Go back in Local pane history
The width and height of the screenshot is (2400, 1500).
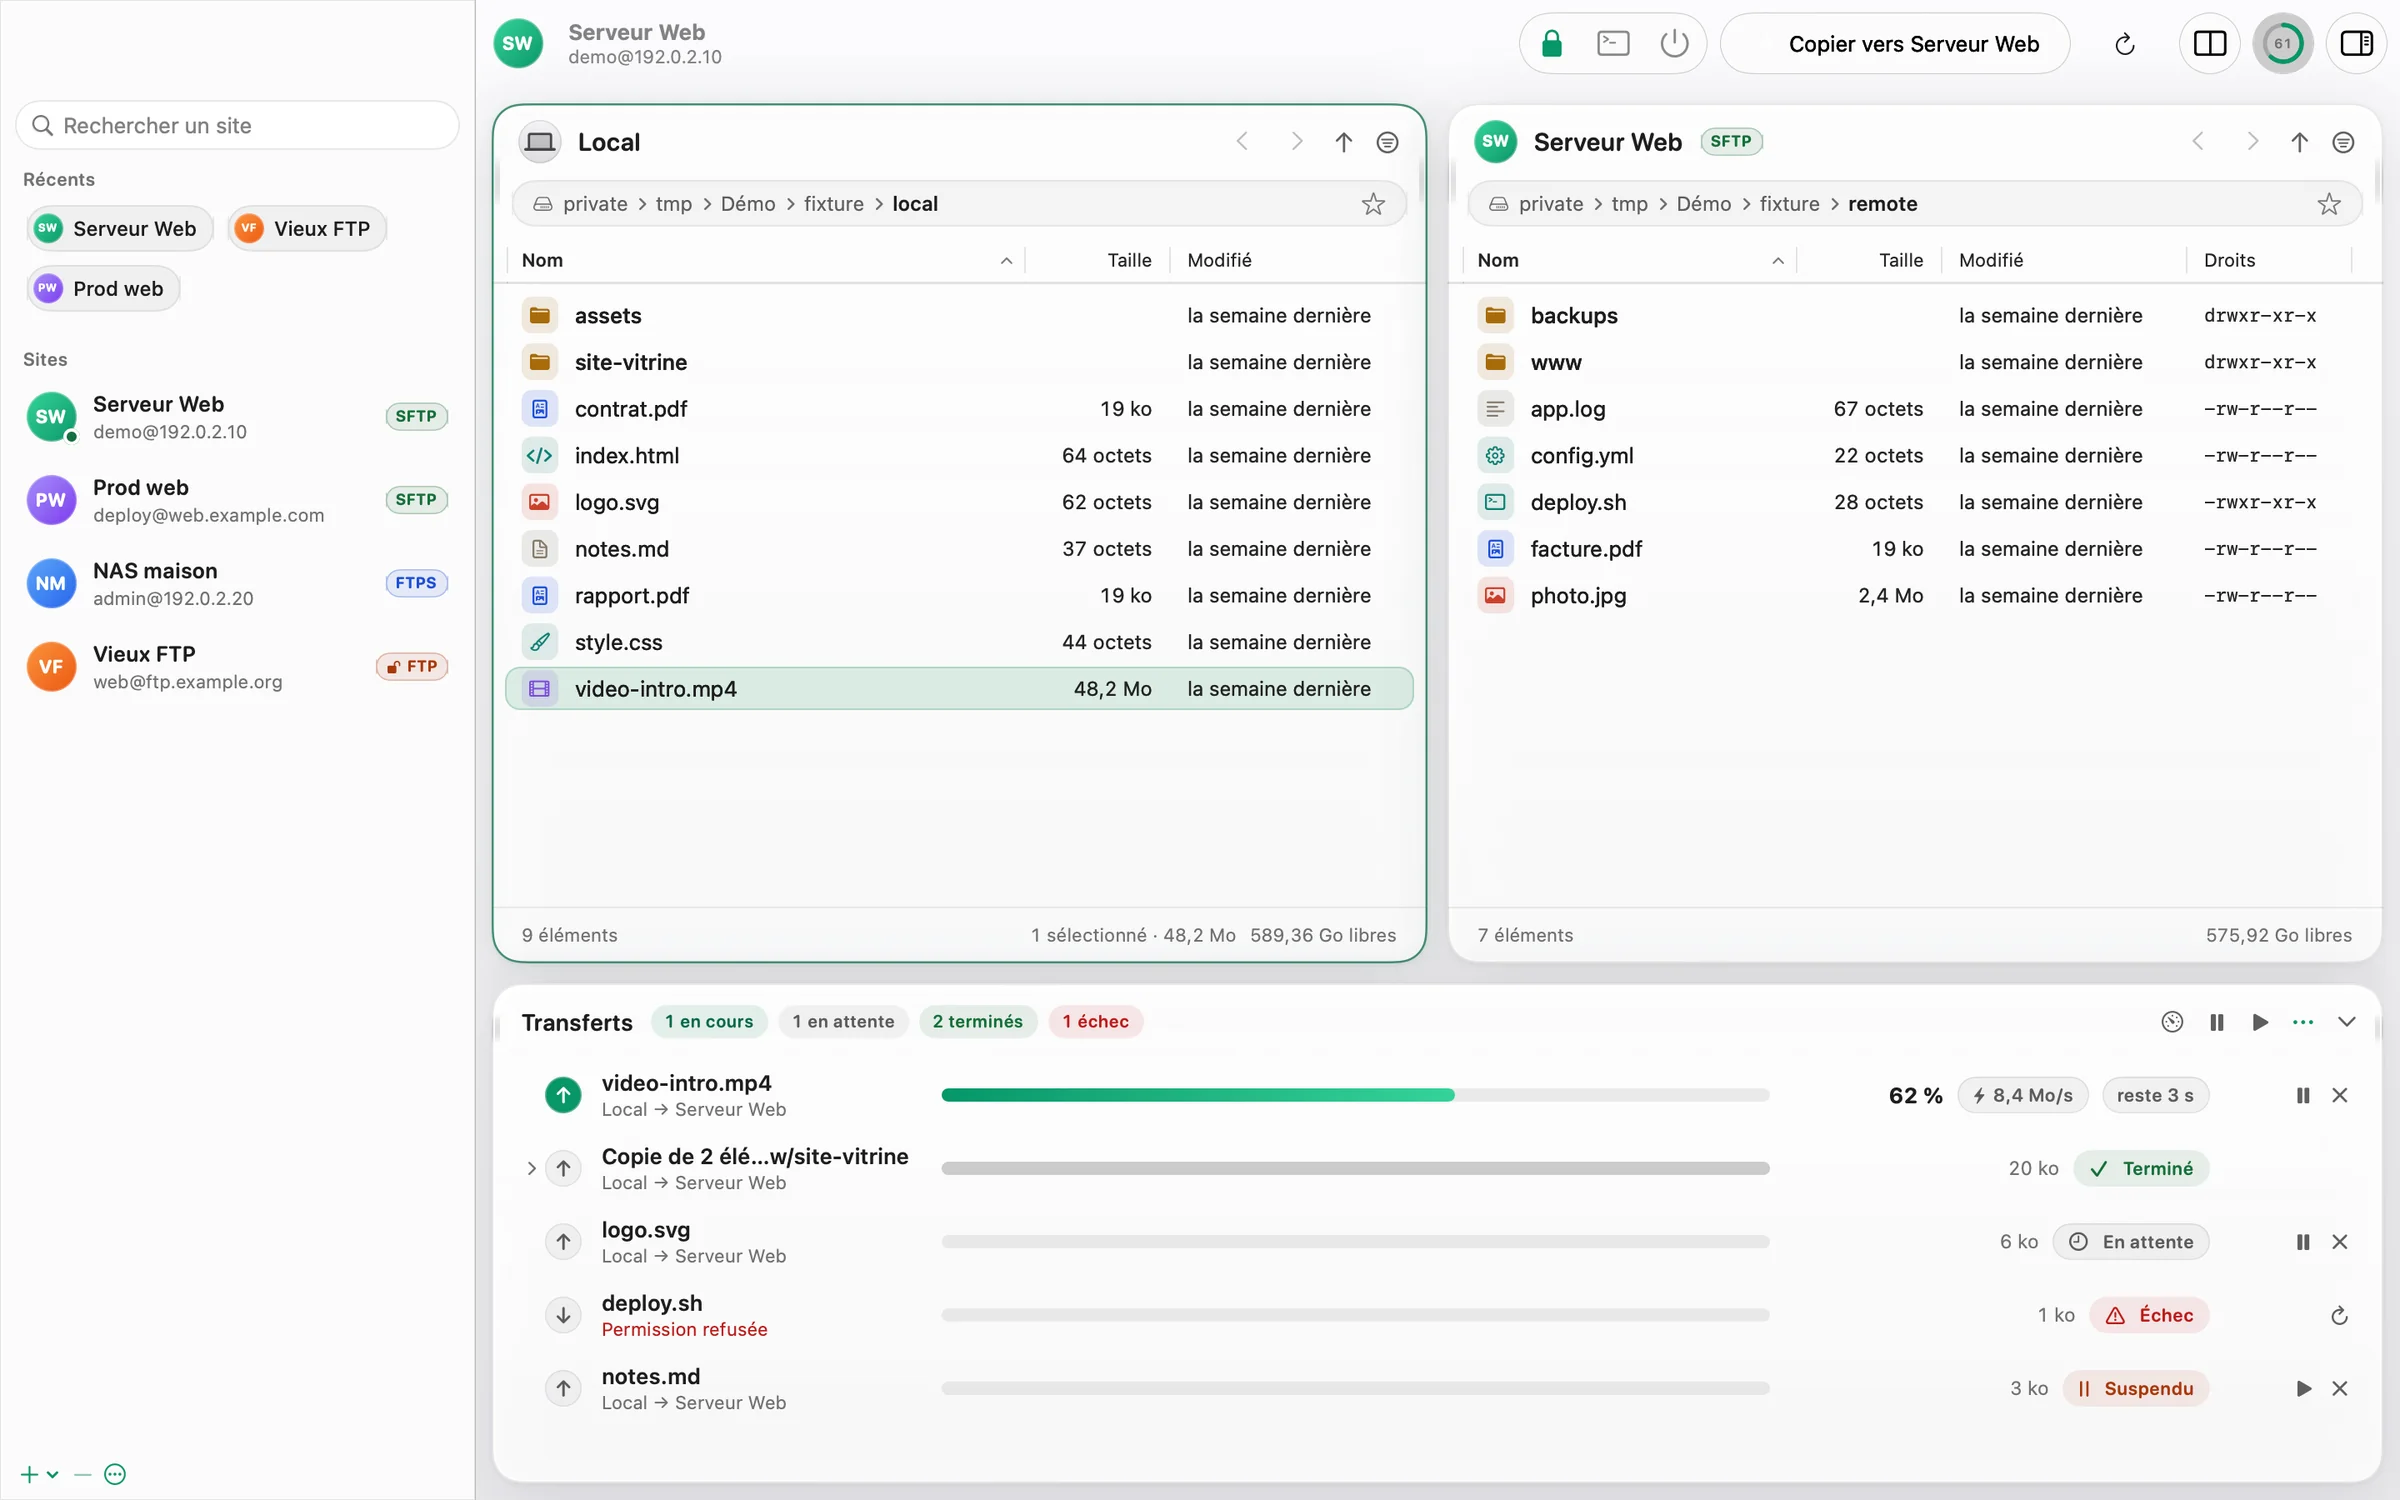click(1242, 142)
